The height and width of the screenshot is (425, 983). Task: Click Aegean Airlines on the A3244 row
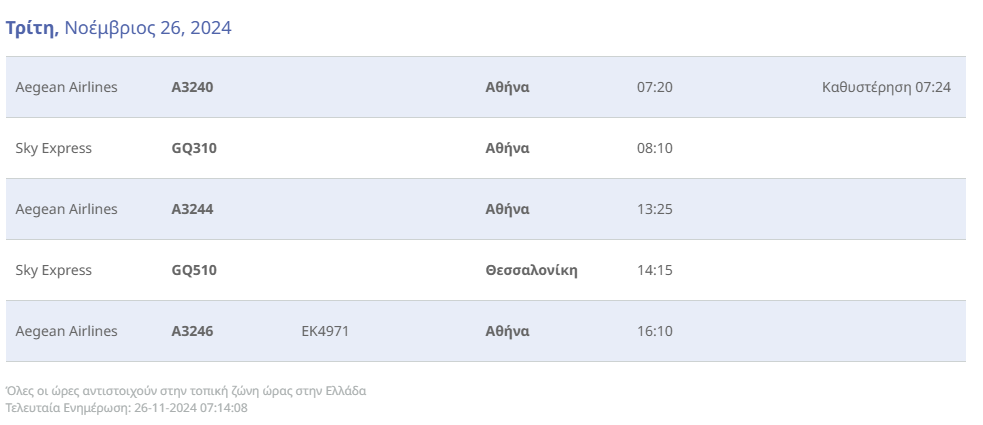tap(66, 209)
